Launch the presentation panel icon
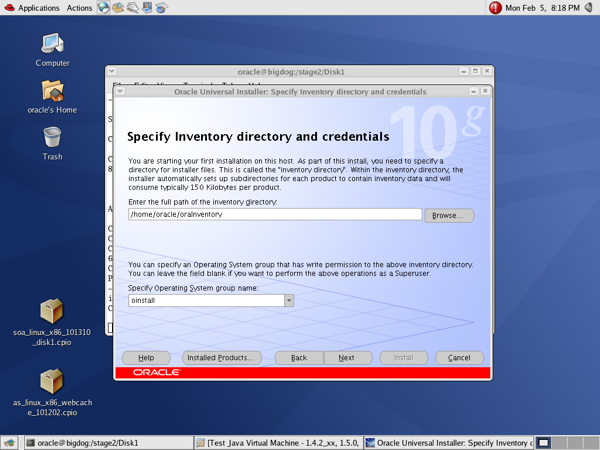This screenshot has height=450, width=600. coord(147,7)
